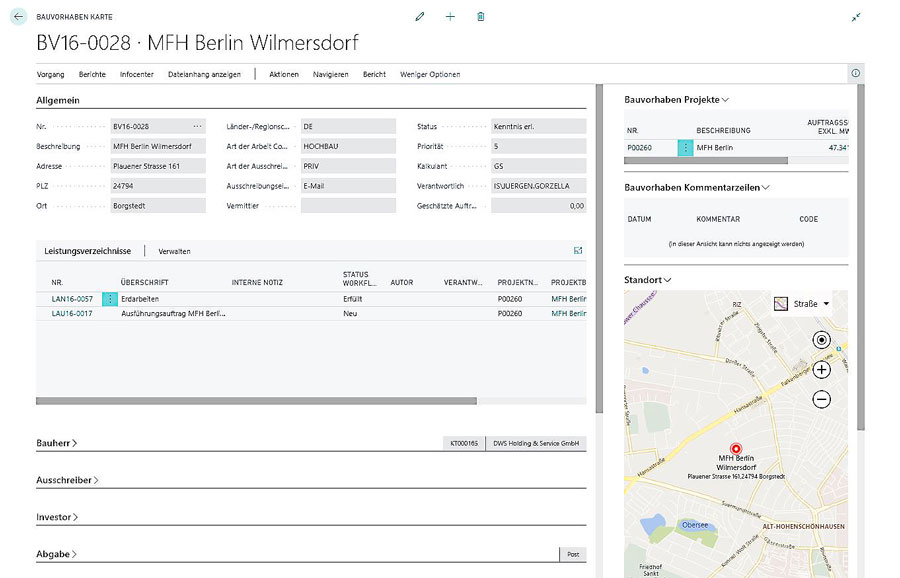
Task: Expand the Ausschreiber section
Action: [x=67, y=480]
